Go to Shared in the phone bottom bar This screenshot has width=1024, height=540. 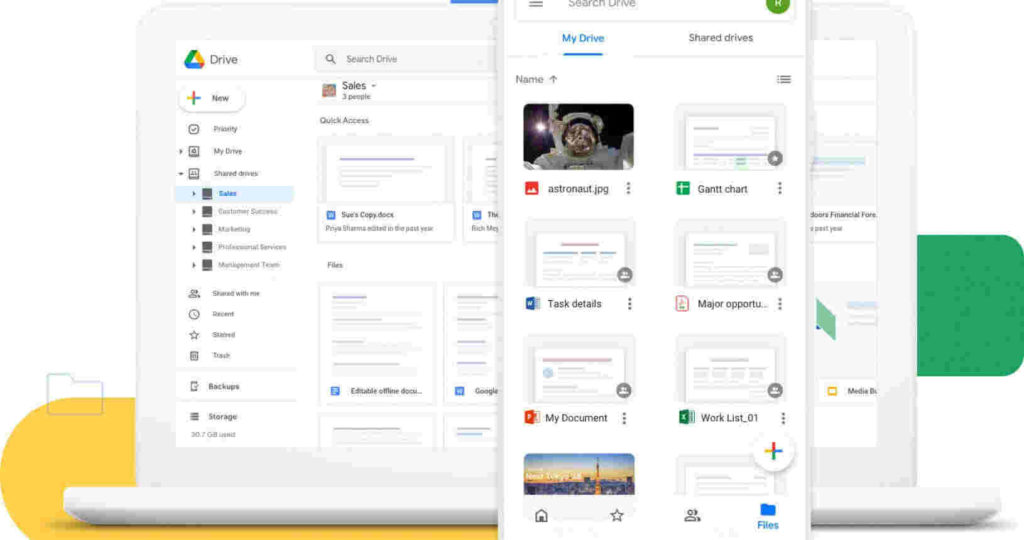[692, 516]
